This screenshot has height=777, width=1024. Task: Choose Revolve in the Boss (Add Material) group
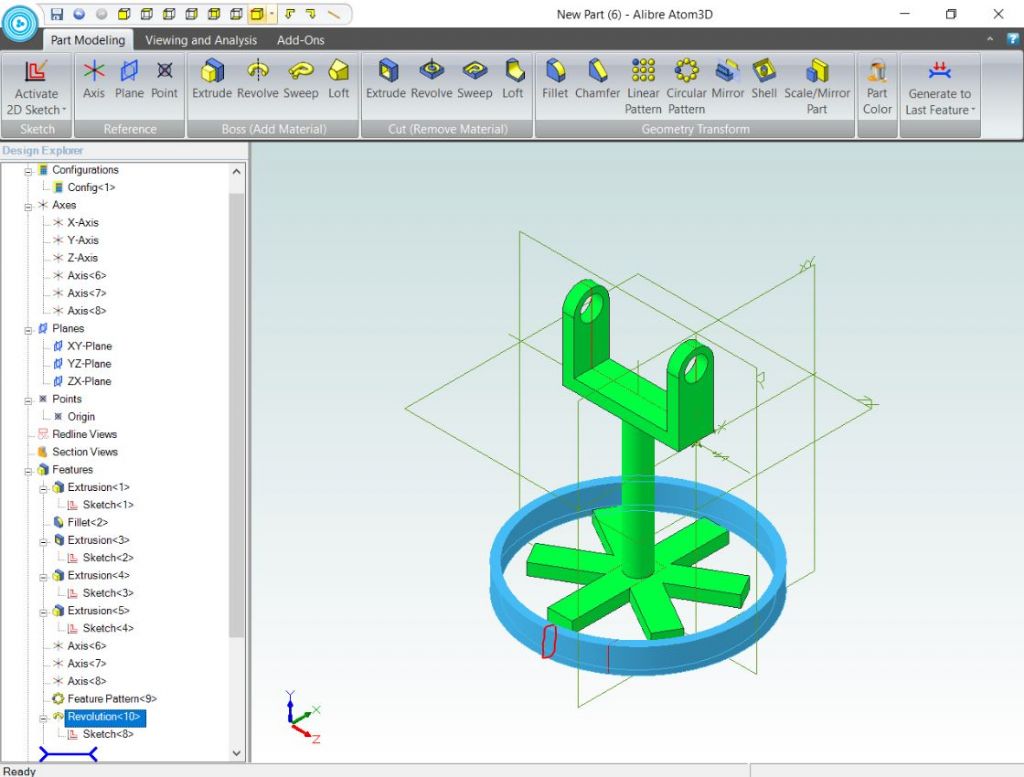[258, 79]
